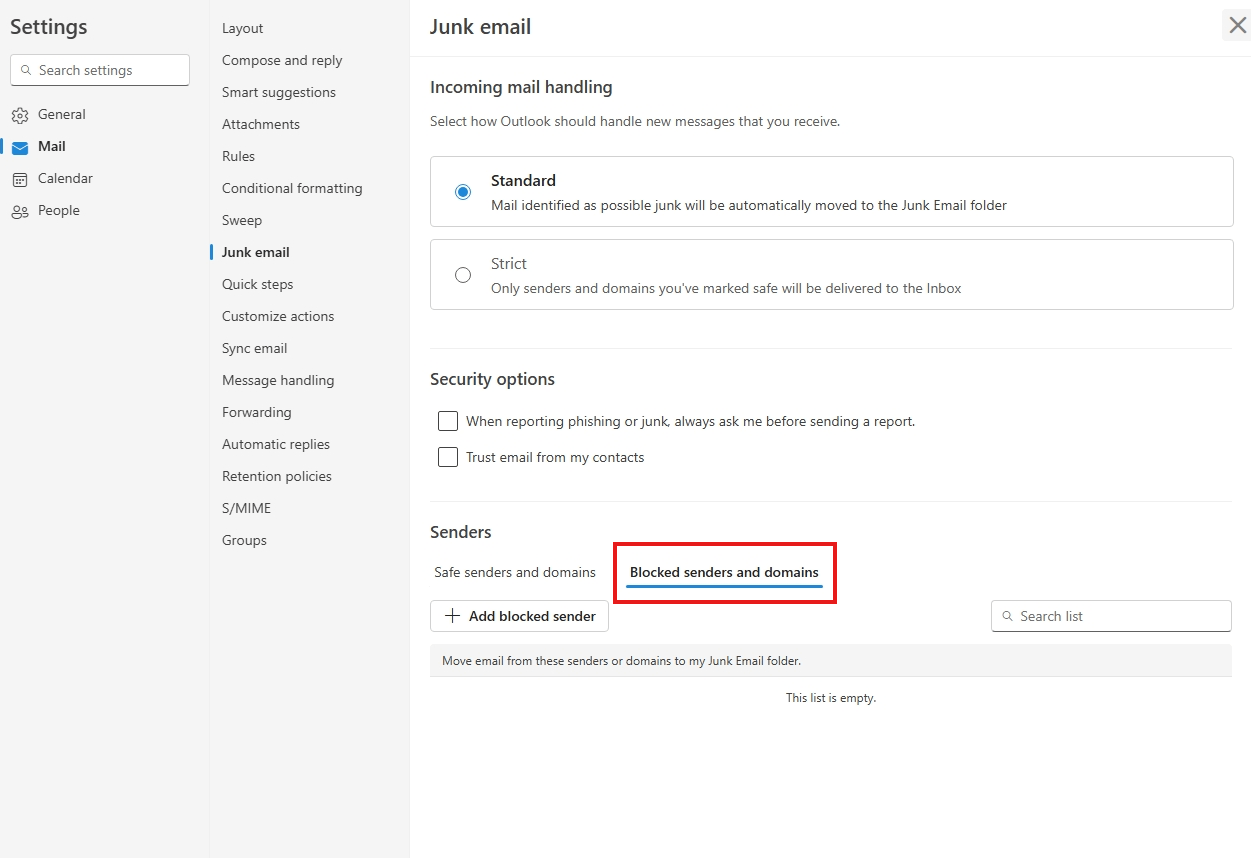Click the magnifier icon in Search list
Viewport: 1251px width, 858px height.
1007,616
